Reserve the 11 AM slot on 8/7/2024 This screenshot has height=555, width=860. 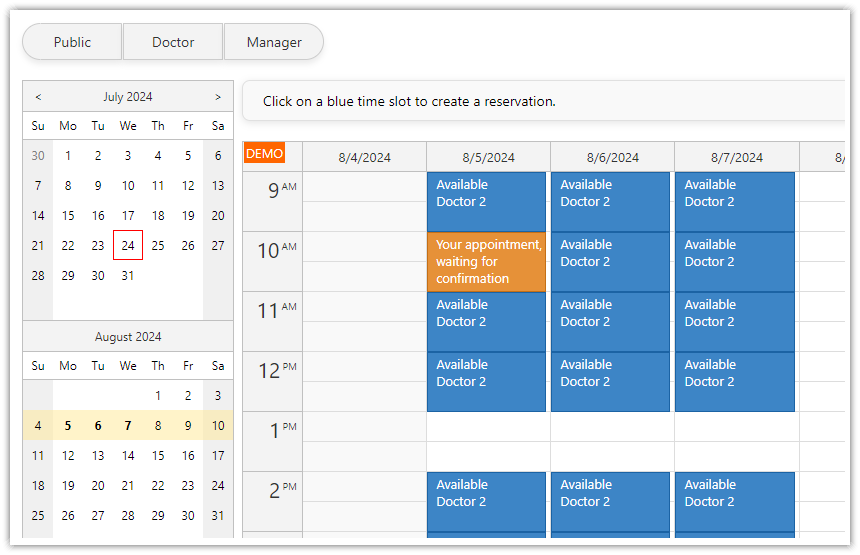pyautogui.click(x=735, y=322)
